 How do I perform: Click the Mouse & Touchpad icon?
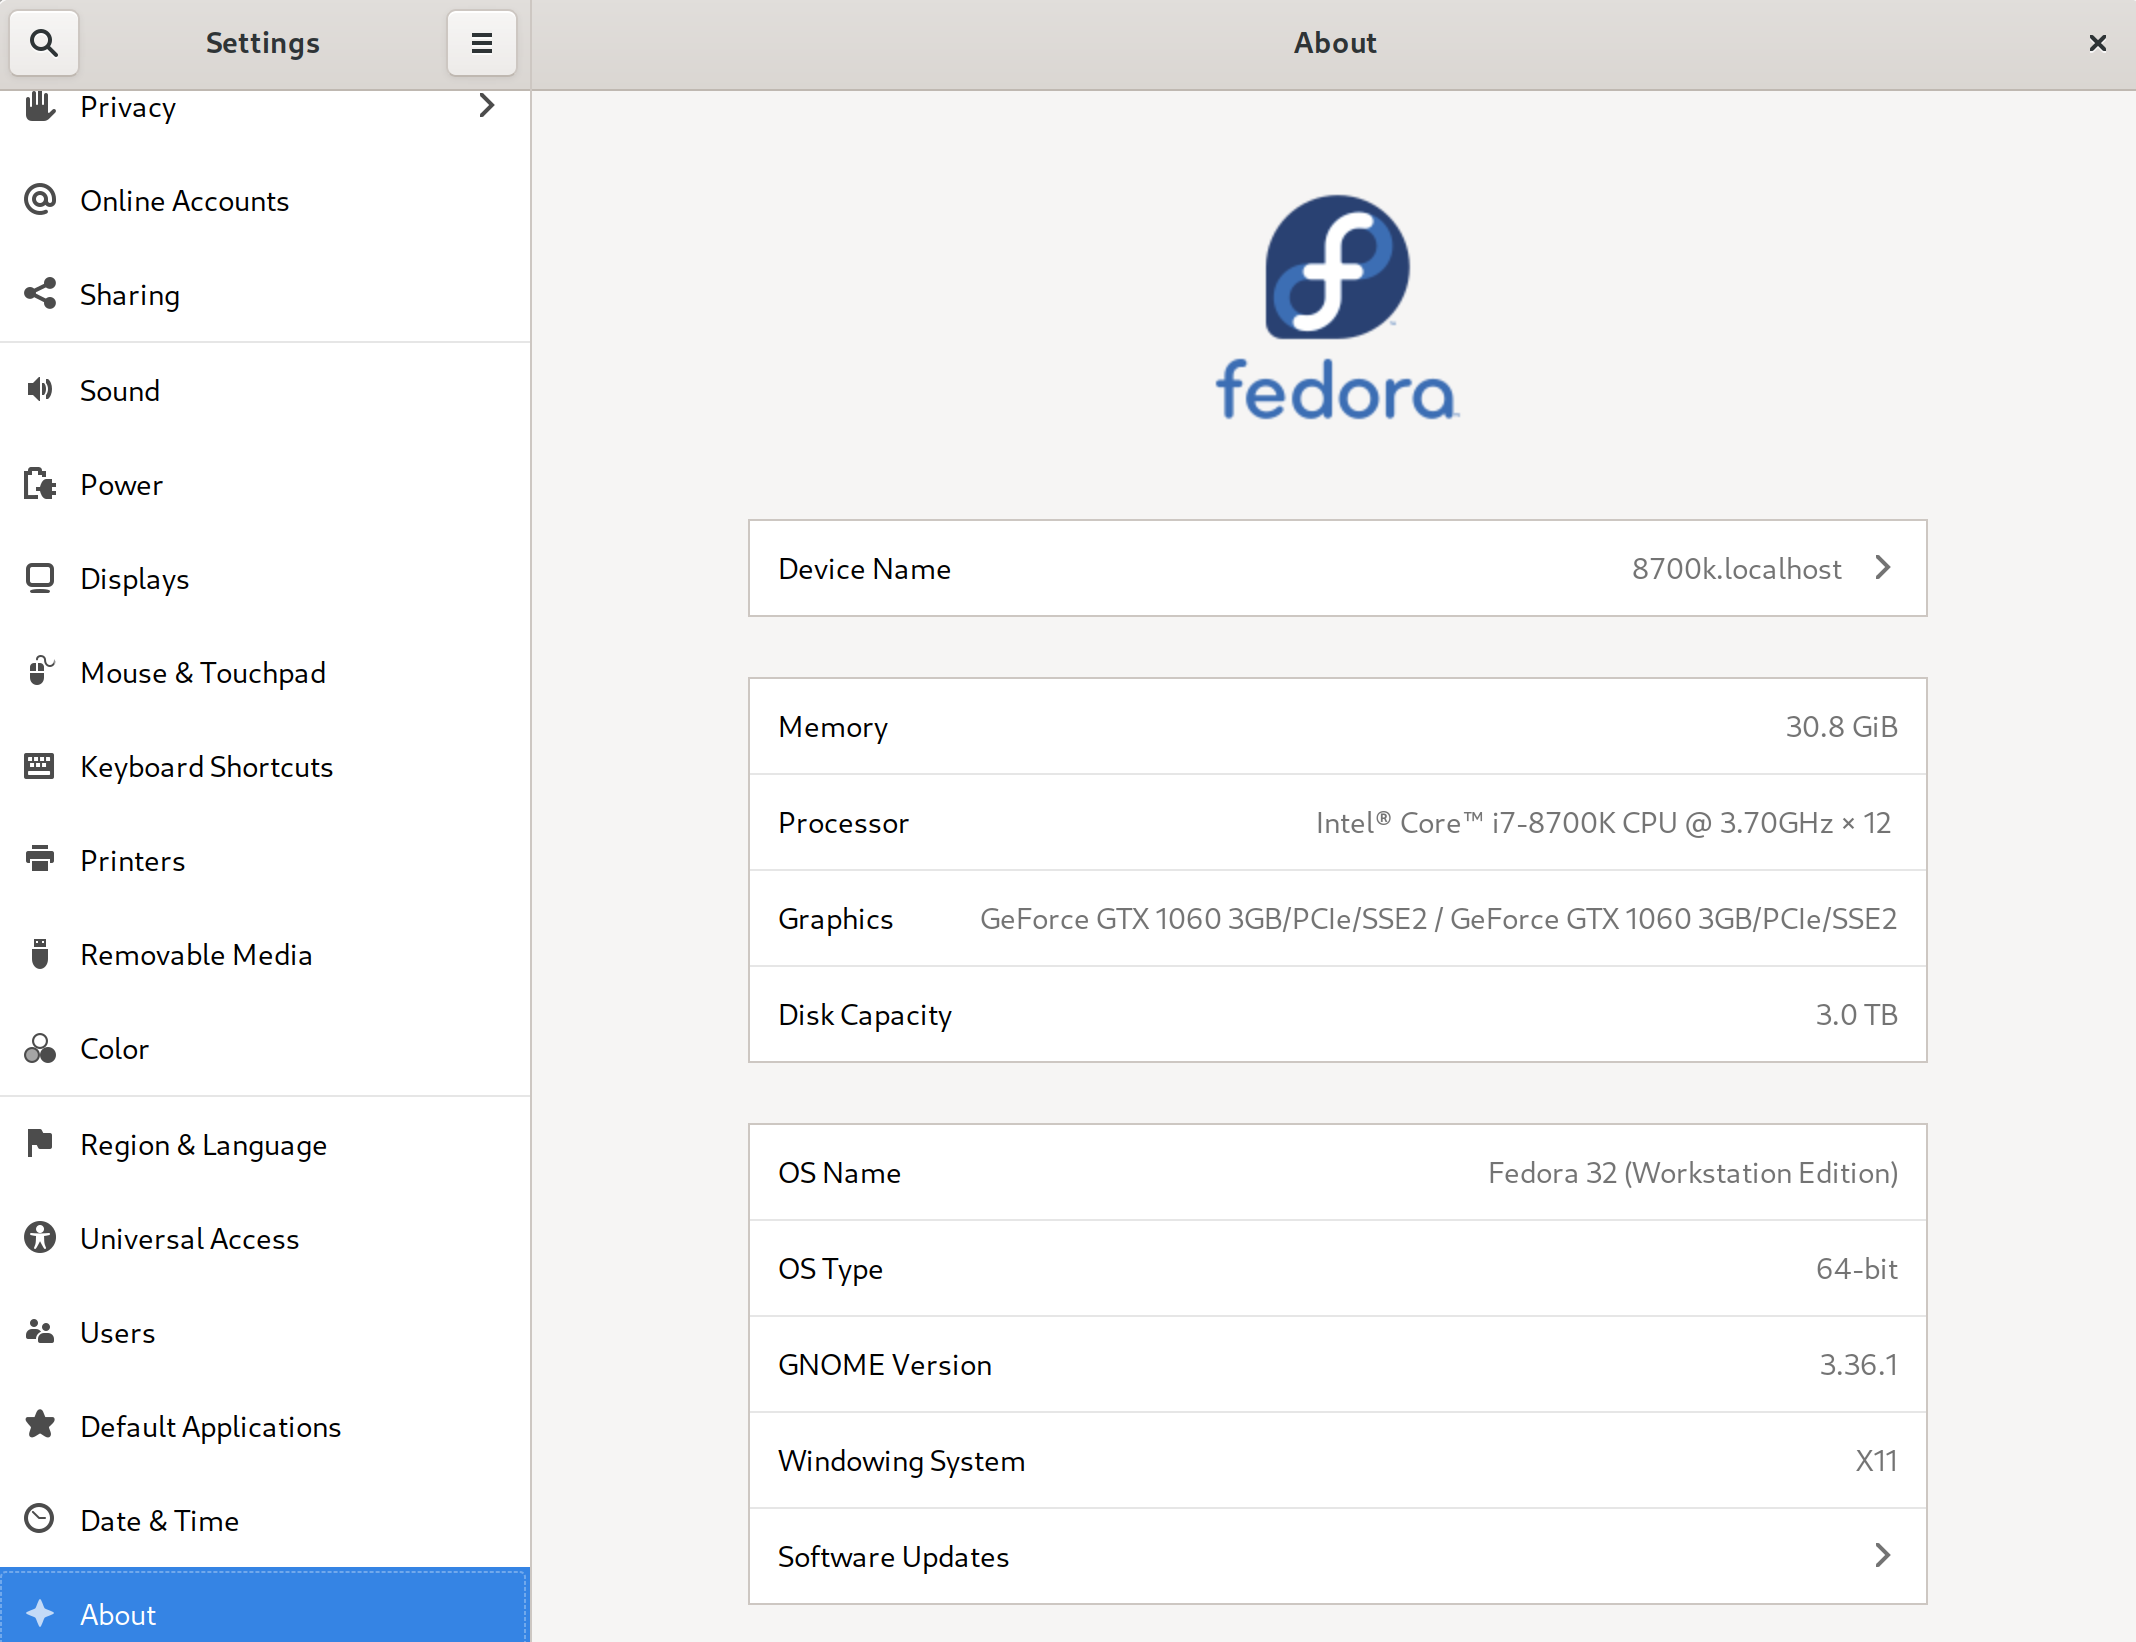coord(40,671)
